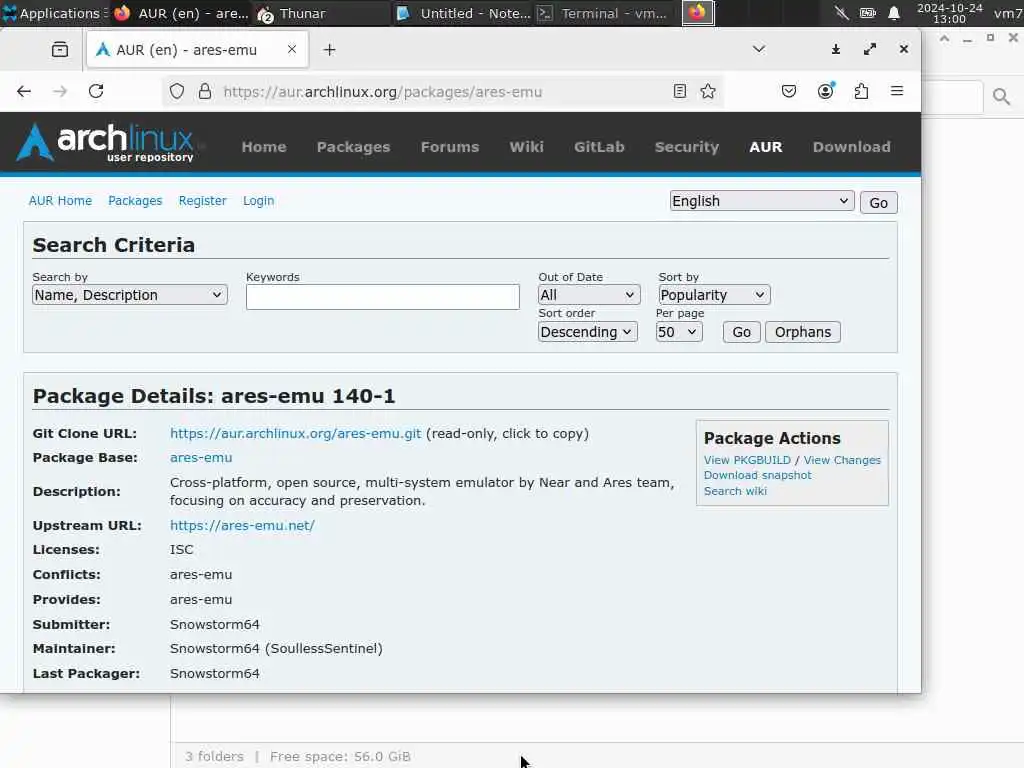Switch to Untitled Notepad taskbar item
The image size is (1024, 768).
[x=464, y=13]
